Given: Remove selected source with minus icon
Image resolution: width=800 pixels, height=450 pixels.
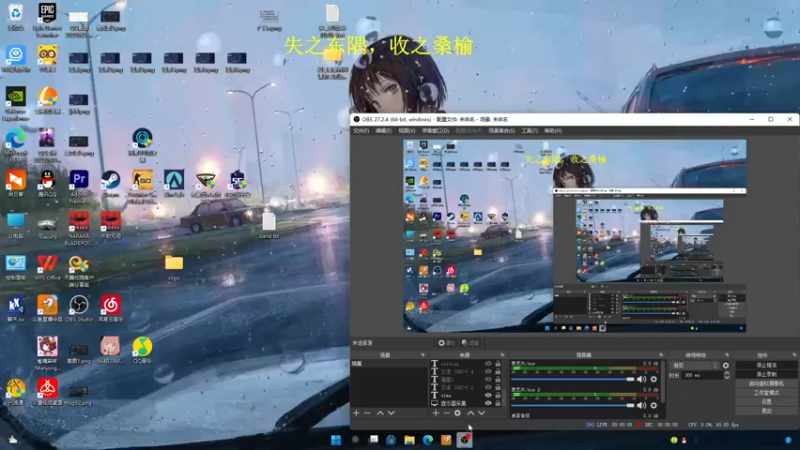Looking at the screenshot, I should (446, 413).
